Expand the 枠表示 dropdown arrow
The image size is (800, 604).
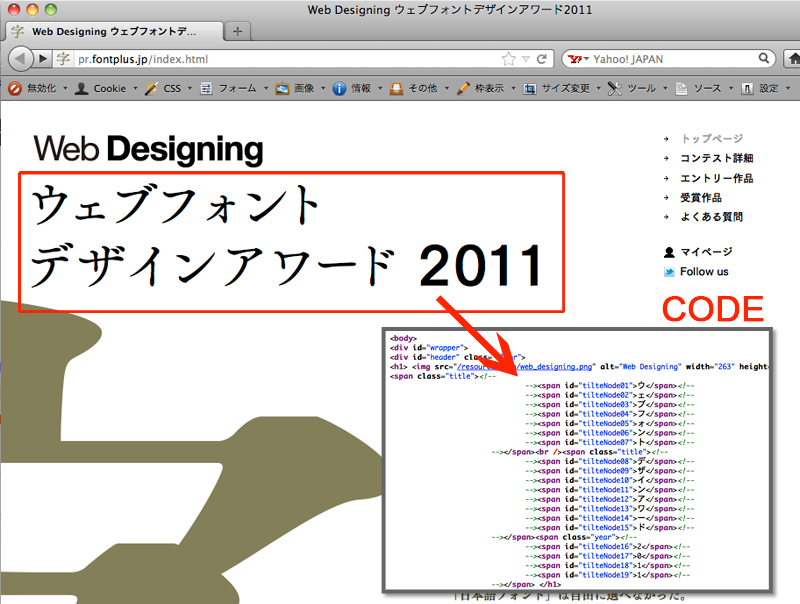[x=513, y=89]
